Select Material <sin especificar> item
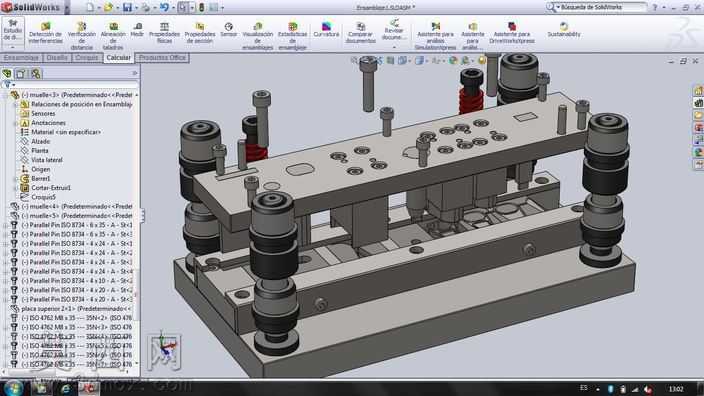Screen dimensions: 704x396 [x=66, y=132]
